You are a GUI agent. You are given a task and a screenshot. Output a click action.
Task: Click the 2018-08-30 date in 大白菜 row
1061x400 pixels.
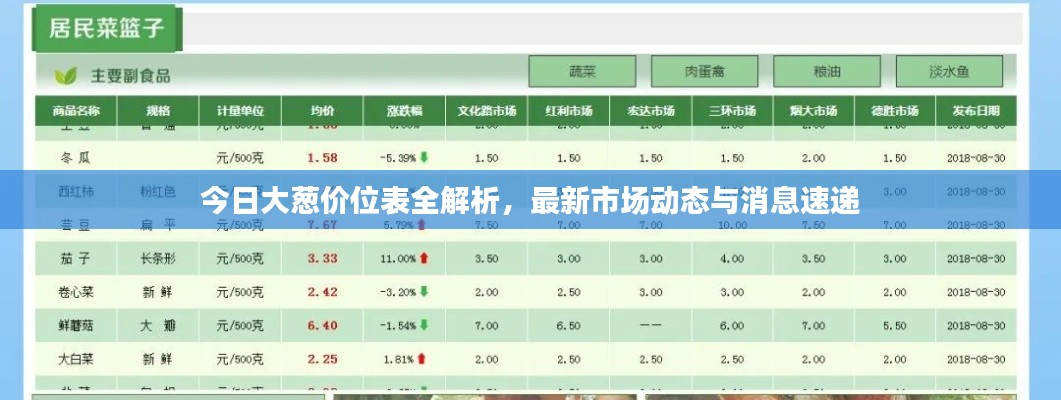[976, 359]
